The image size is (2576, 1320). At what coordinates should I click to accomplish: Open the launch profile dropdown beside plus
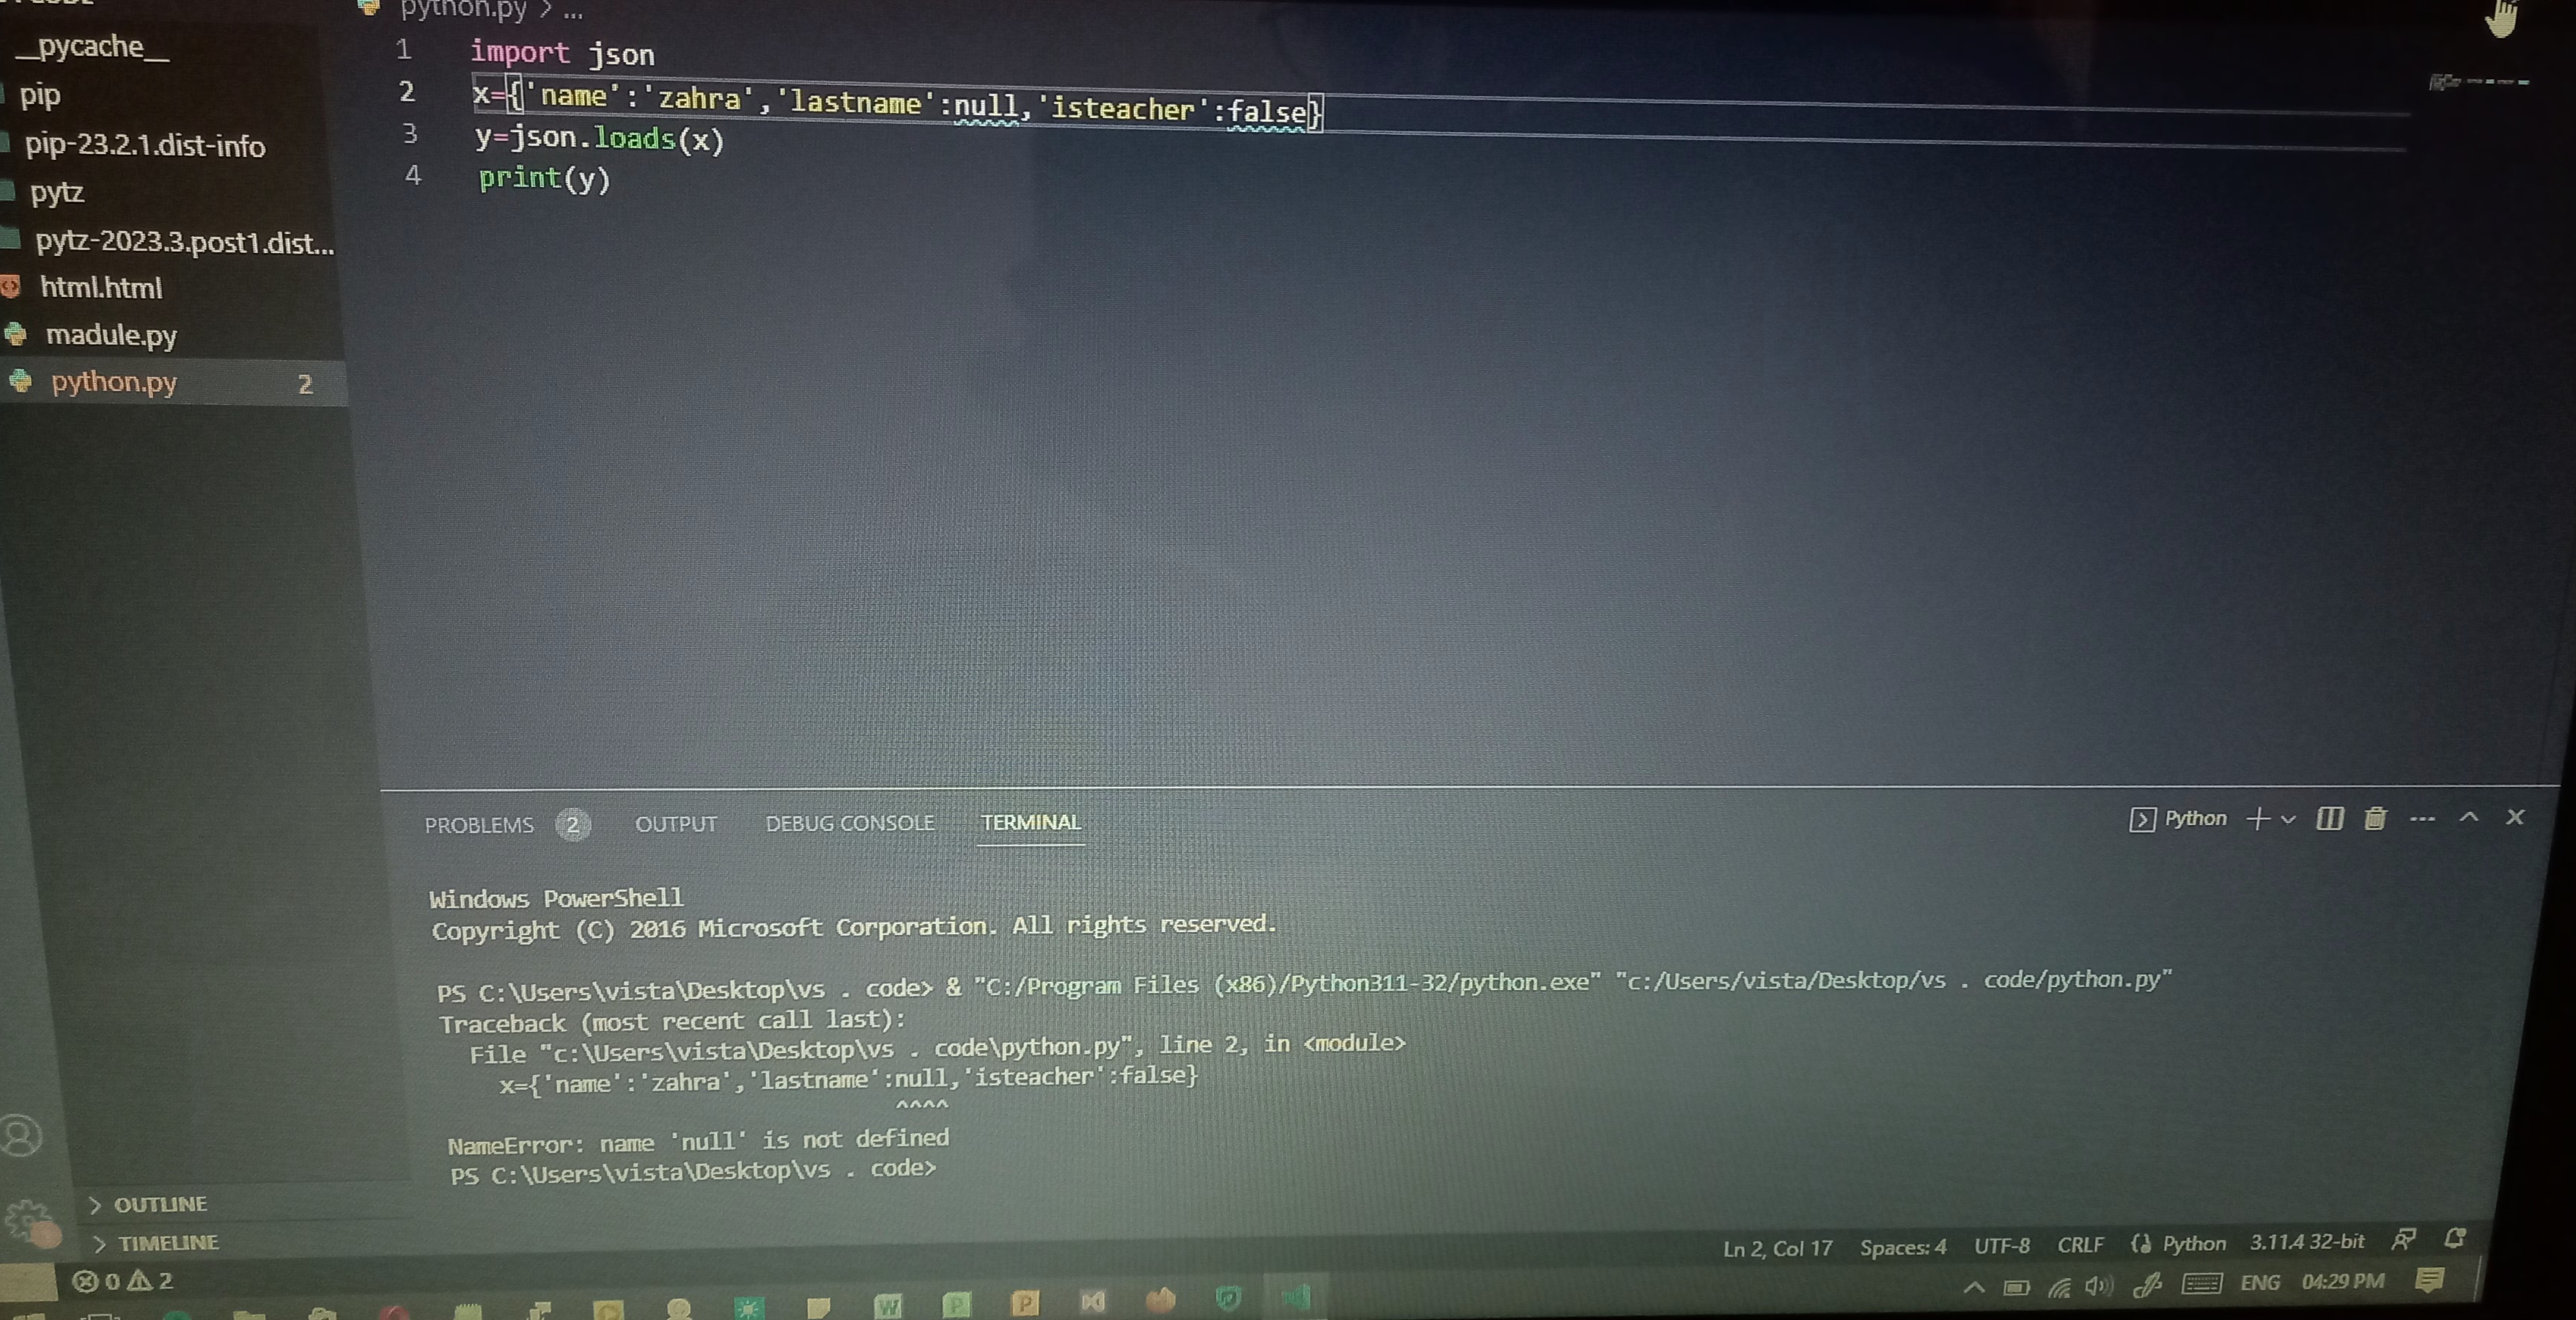point(2288,819)
